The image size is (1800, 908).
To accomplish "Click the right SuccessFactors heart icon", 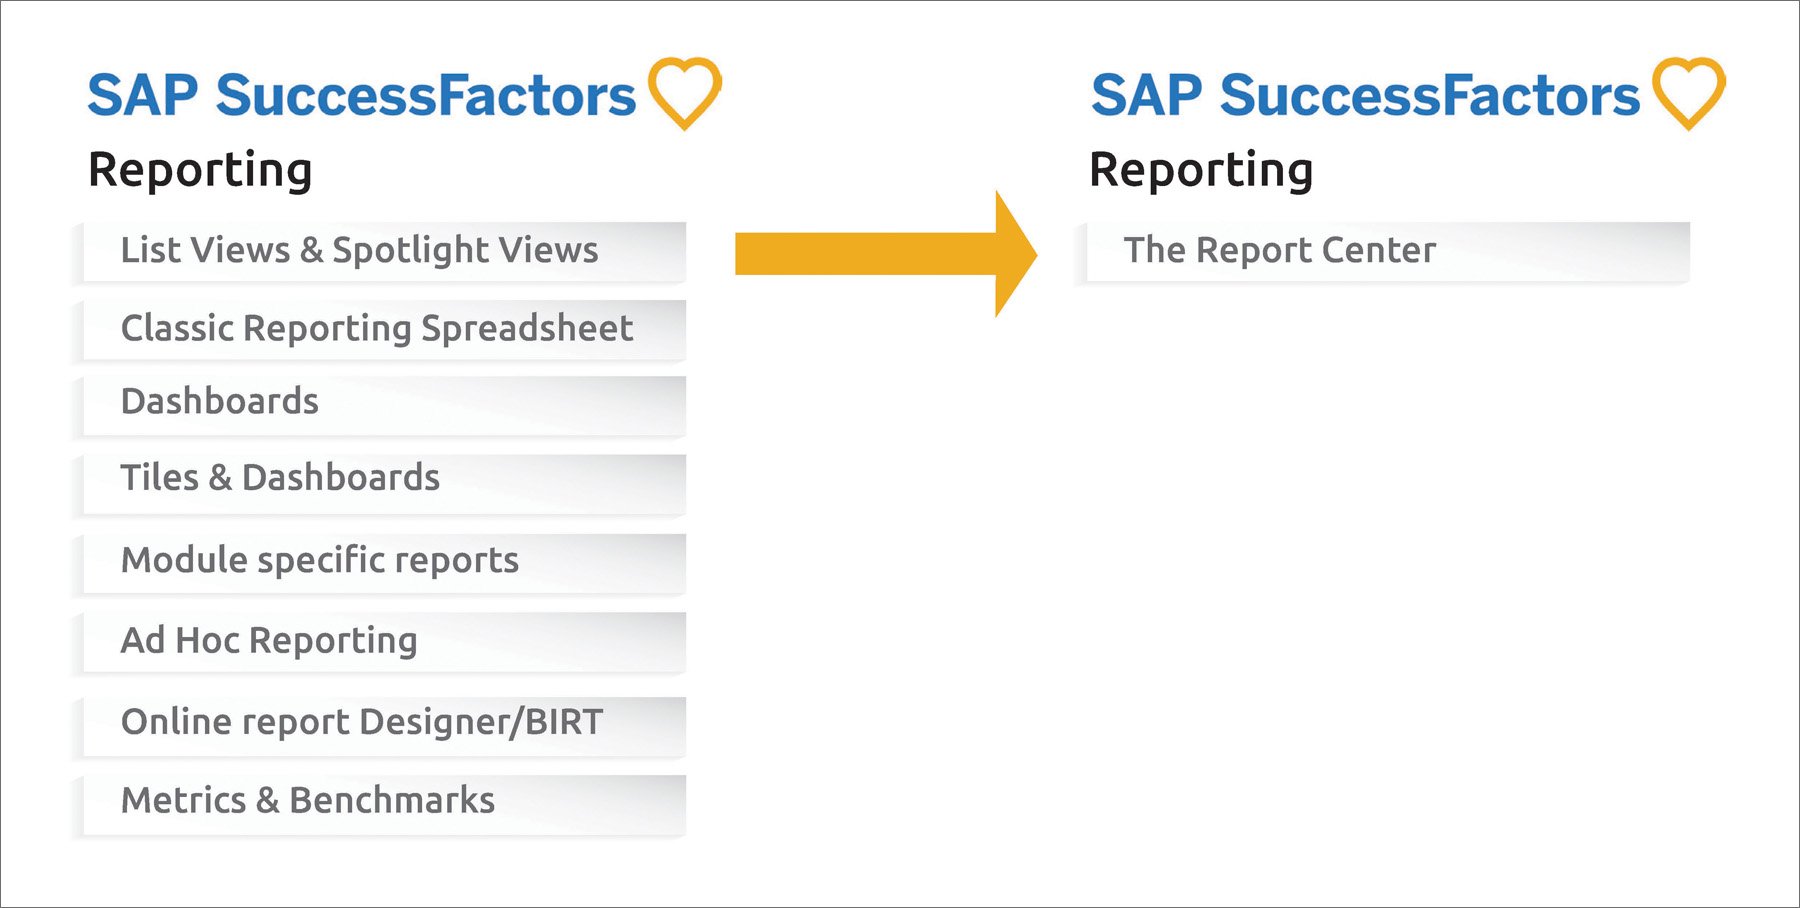I will (1689, 93).
